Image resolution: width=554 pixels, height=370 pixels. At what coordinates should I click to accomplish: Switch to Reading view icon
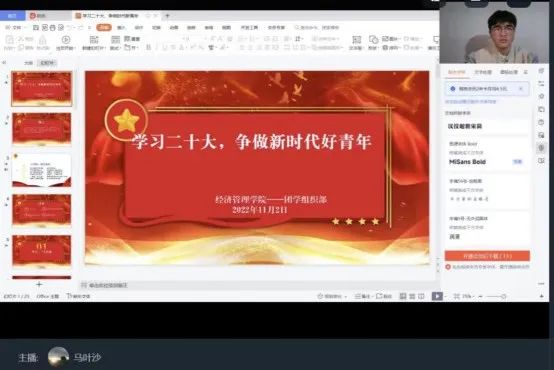(421, 296)
